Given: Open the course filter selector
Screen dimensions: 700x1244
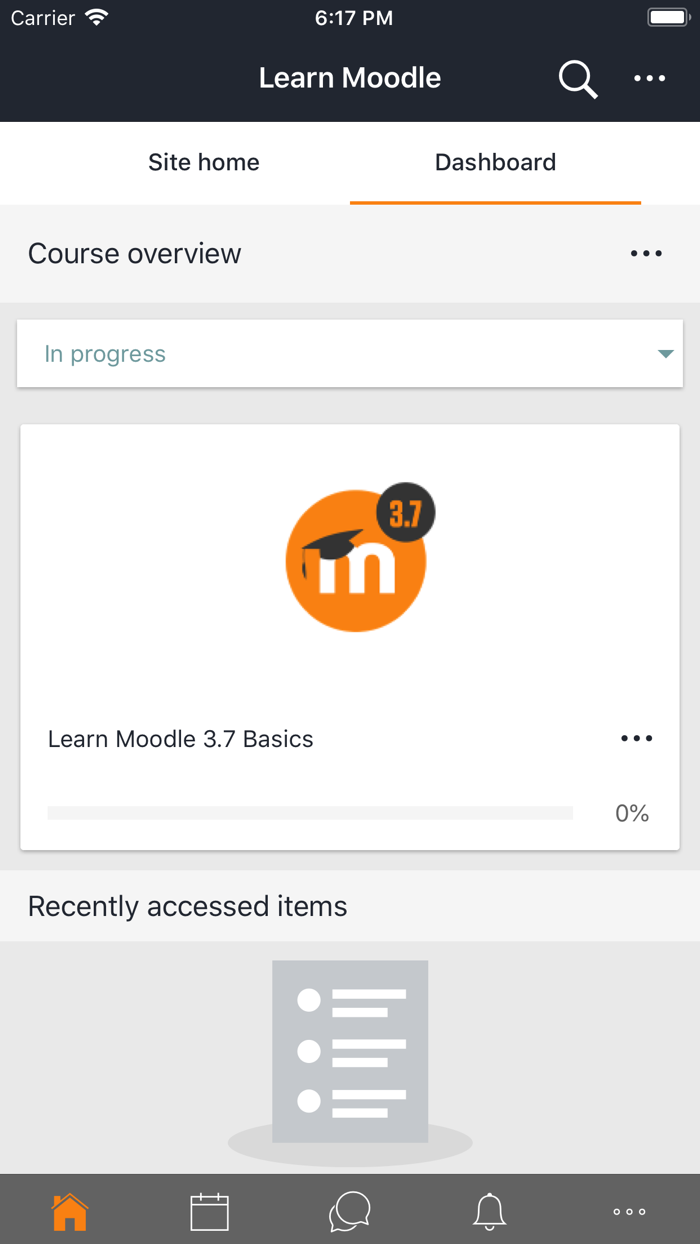Looking at the screenshot, I should 350,353.
